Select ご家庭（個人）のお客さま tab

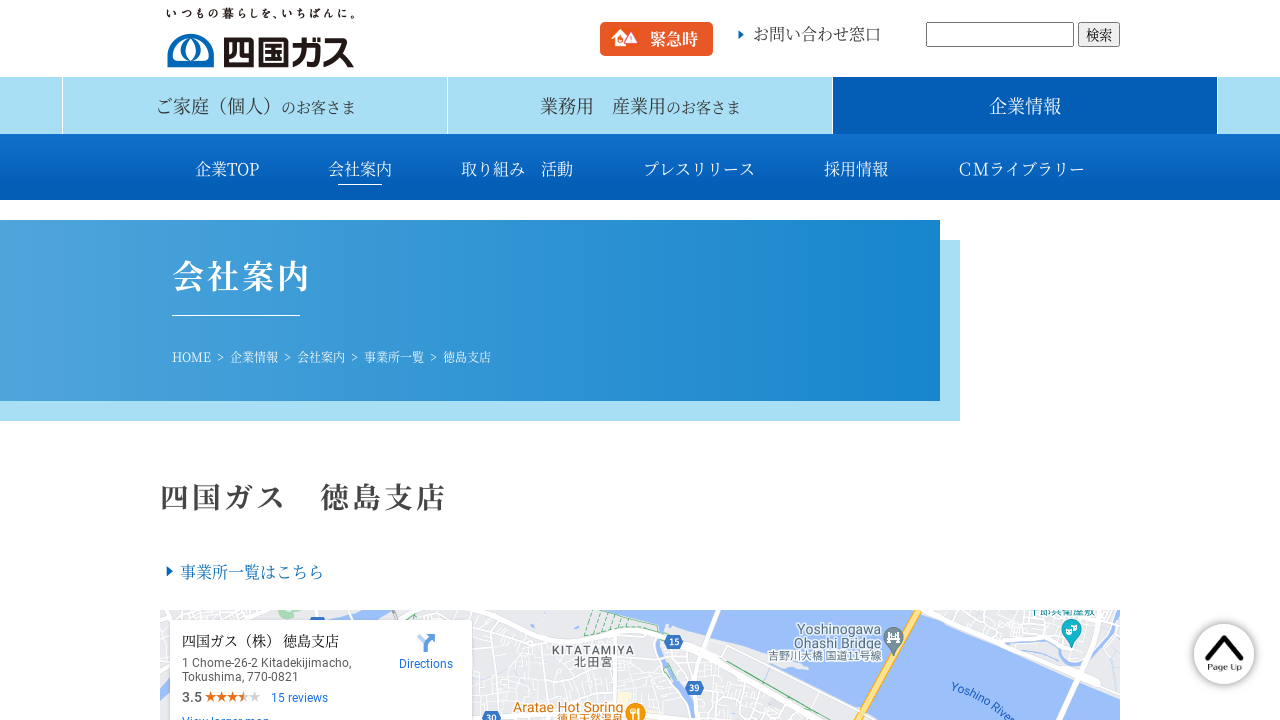click(x=255, y=106)
